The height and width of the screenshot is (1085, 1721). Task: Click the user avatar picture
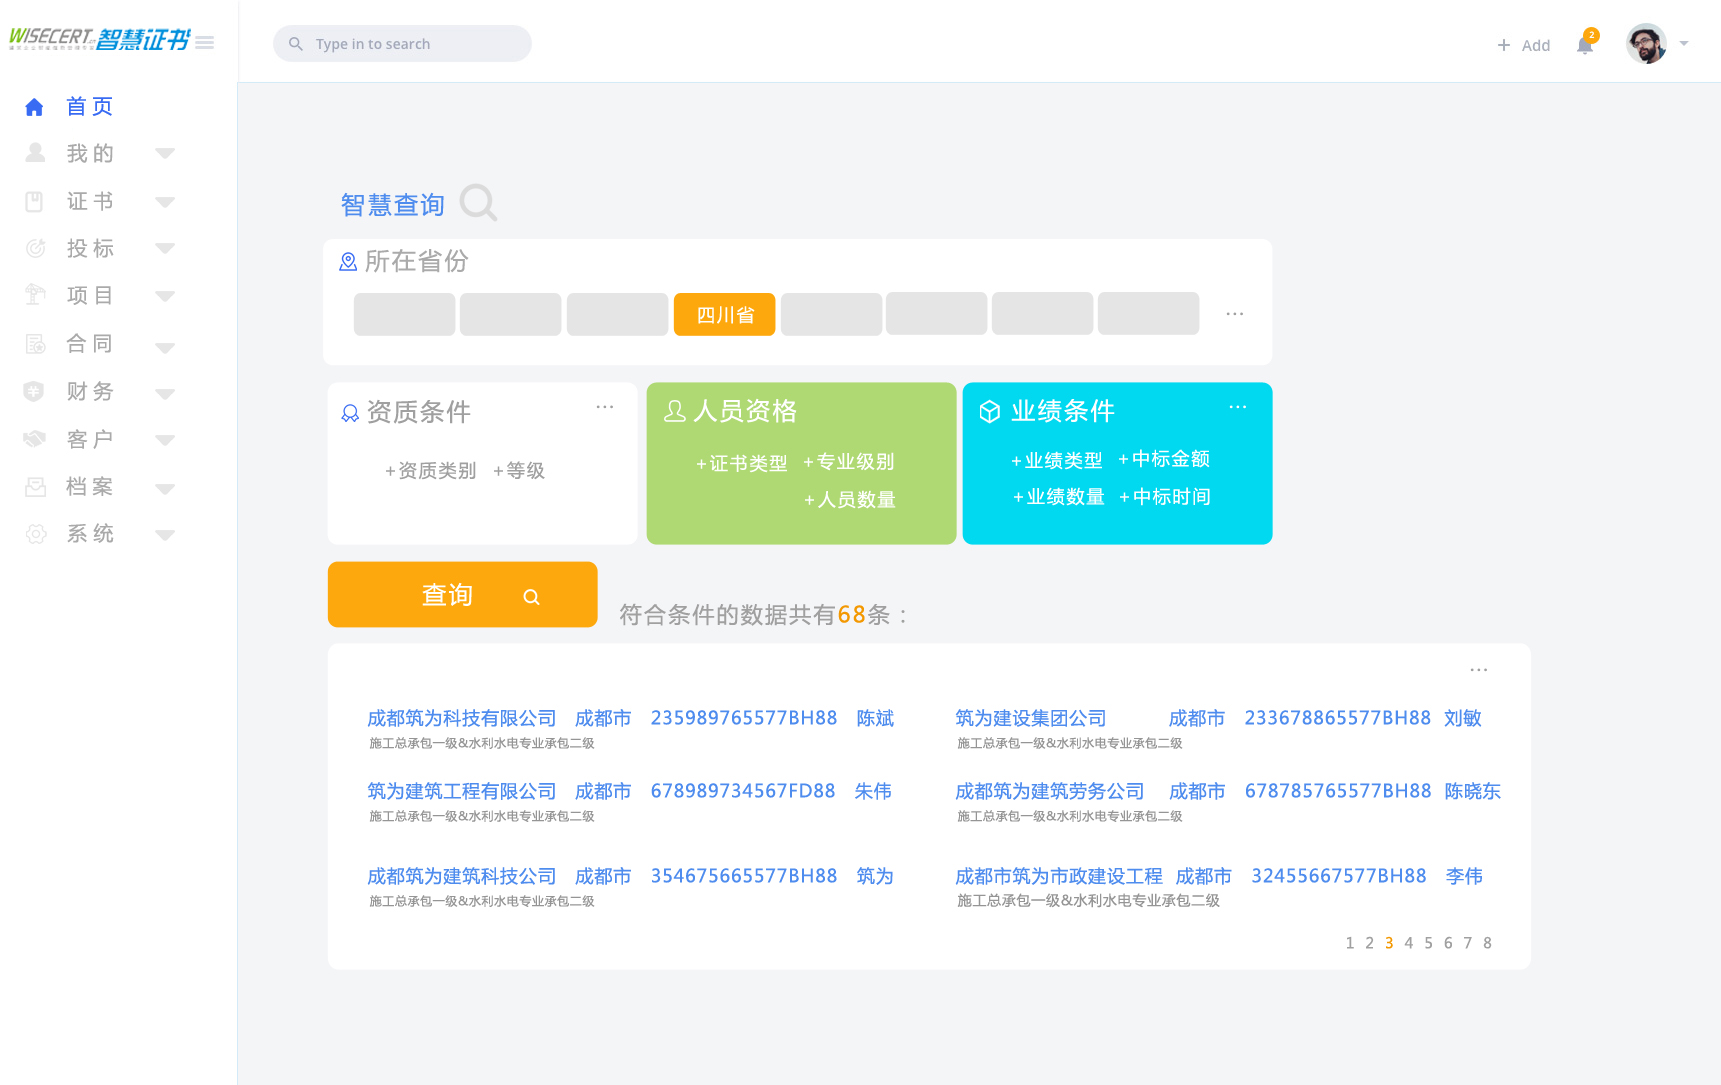(1646, 43)
